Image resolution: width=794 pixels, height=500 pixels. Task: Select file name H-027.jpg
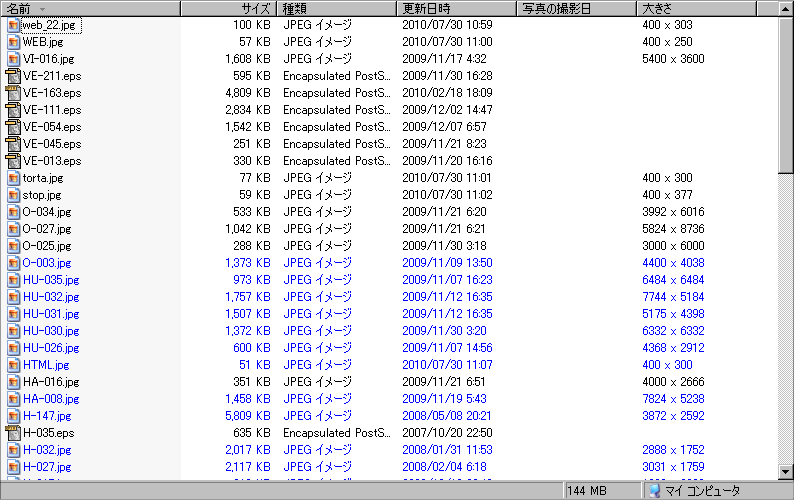(x=47, y=467)
